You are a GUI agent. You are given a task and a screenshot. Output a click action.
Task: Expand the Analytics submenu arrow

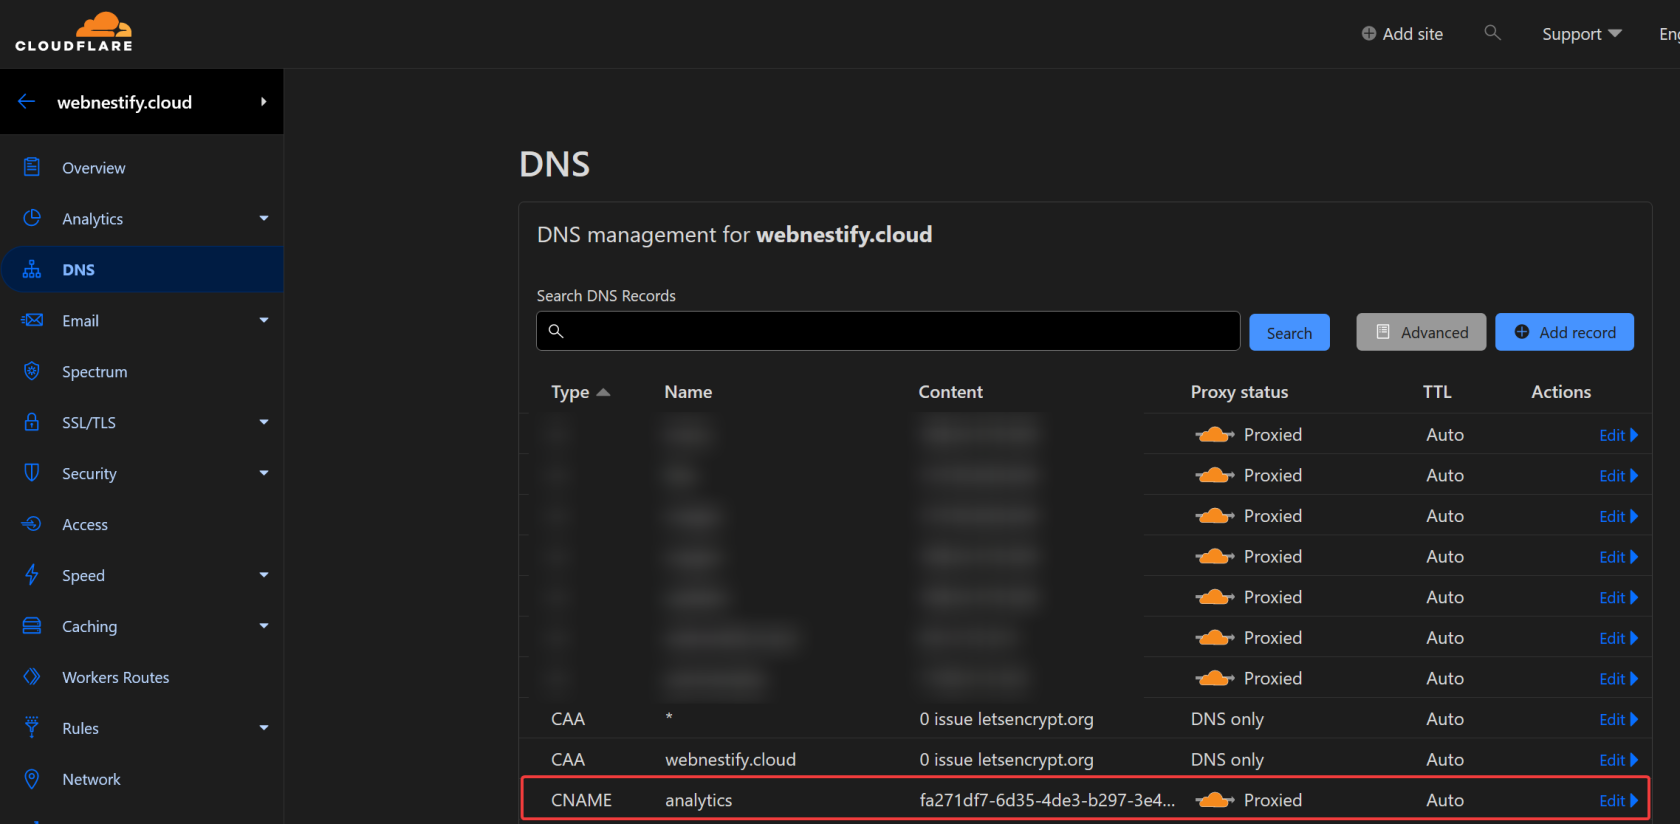click(264, 218)
